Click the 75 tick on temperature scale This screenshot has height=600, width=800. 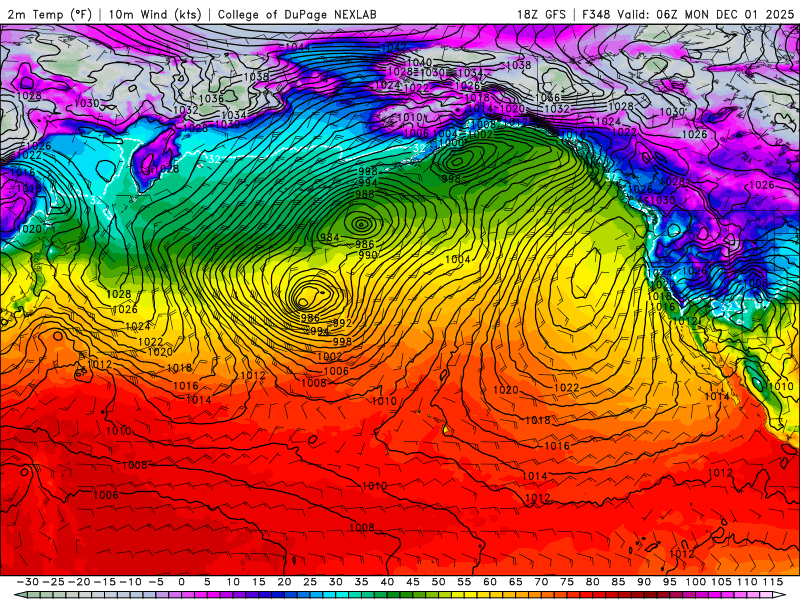point(567,582)
